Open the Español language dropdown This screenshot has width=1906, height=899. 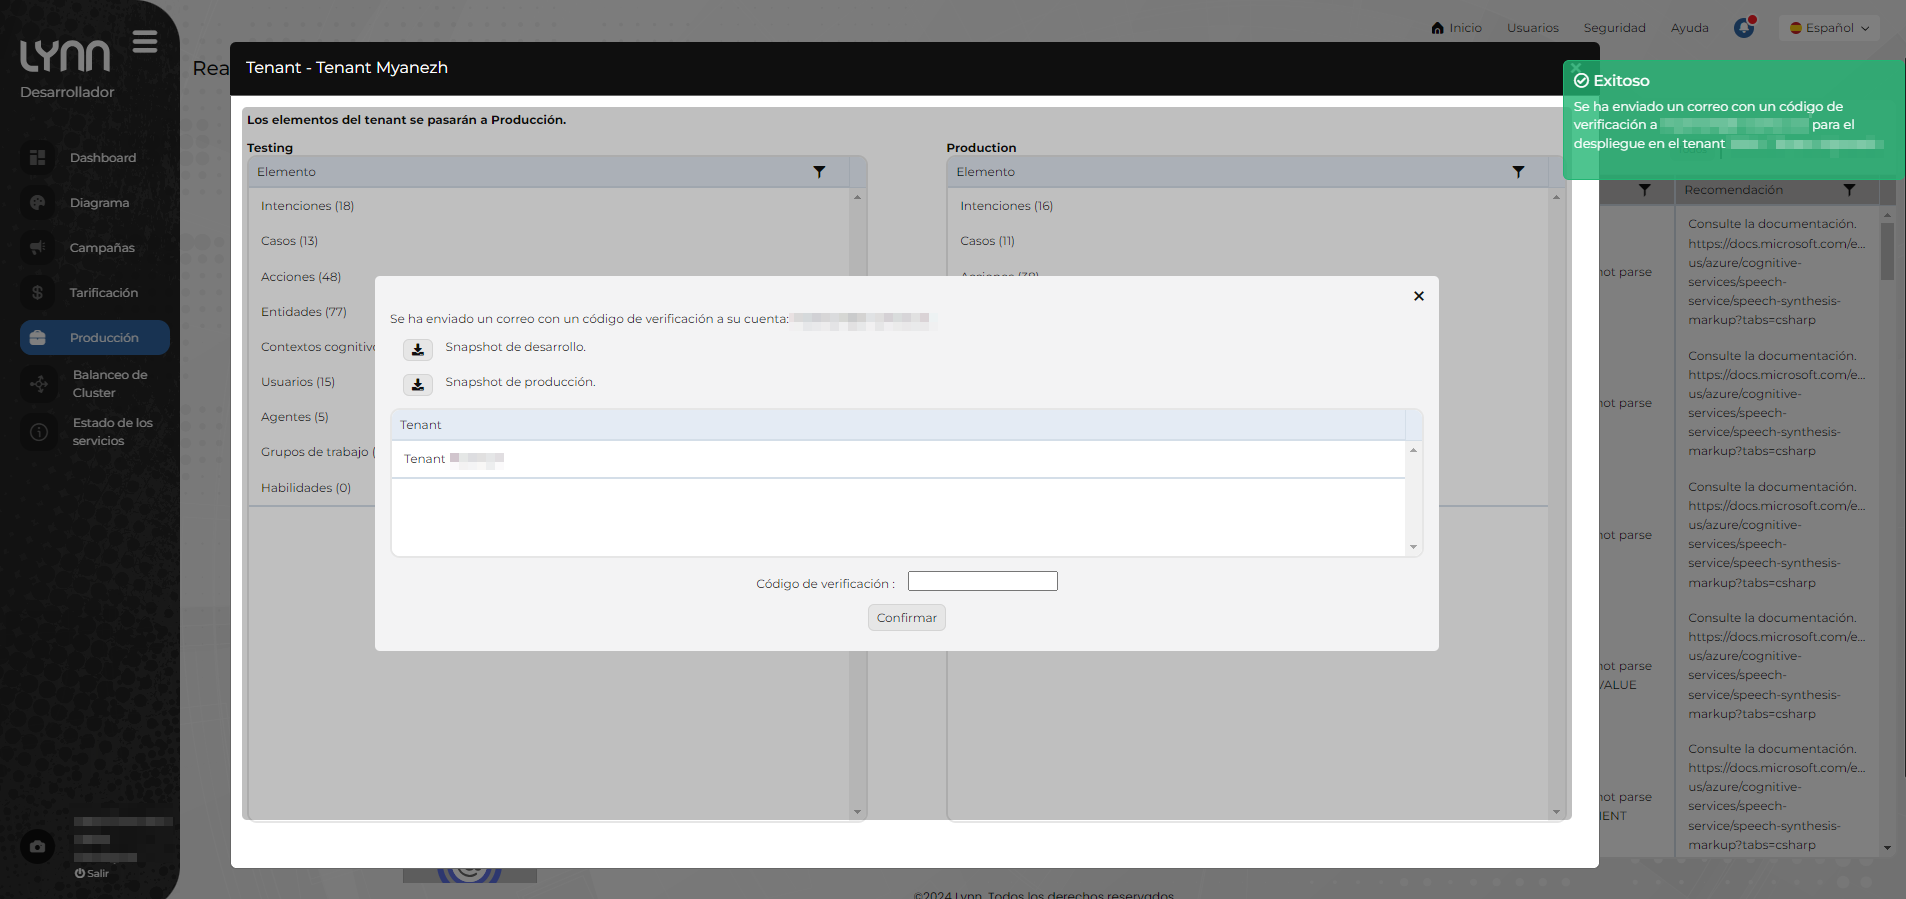click(x=1829, y=28)
